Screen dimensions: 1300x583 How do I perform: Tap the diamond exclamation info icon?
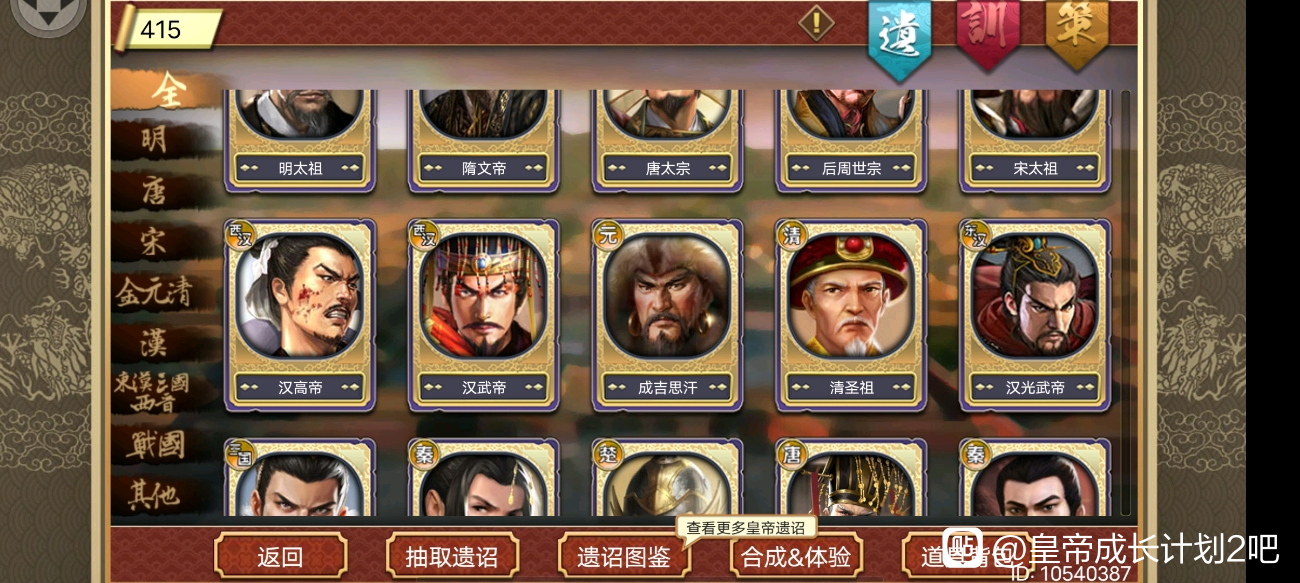pos(816,22)
